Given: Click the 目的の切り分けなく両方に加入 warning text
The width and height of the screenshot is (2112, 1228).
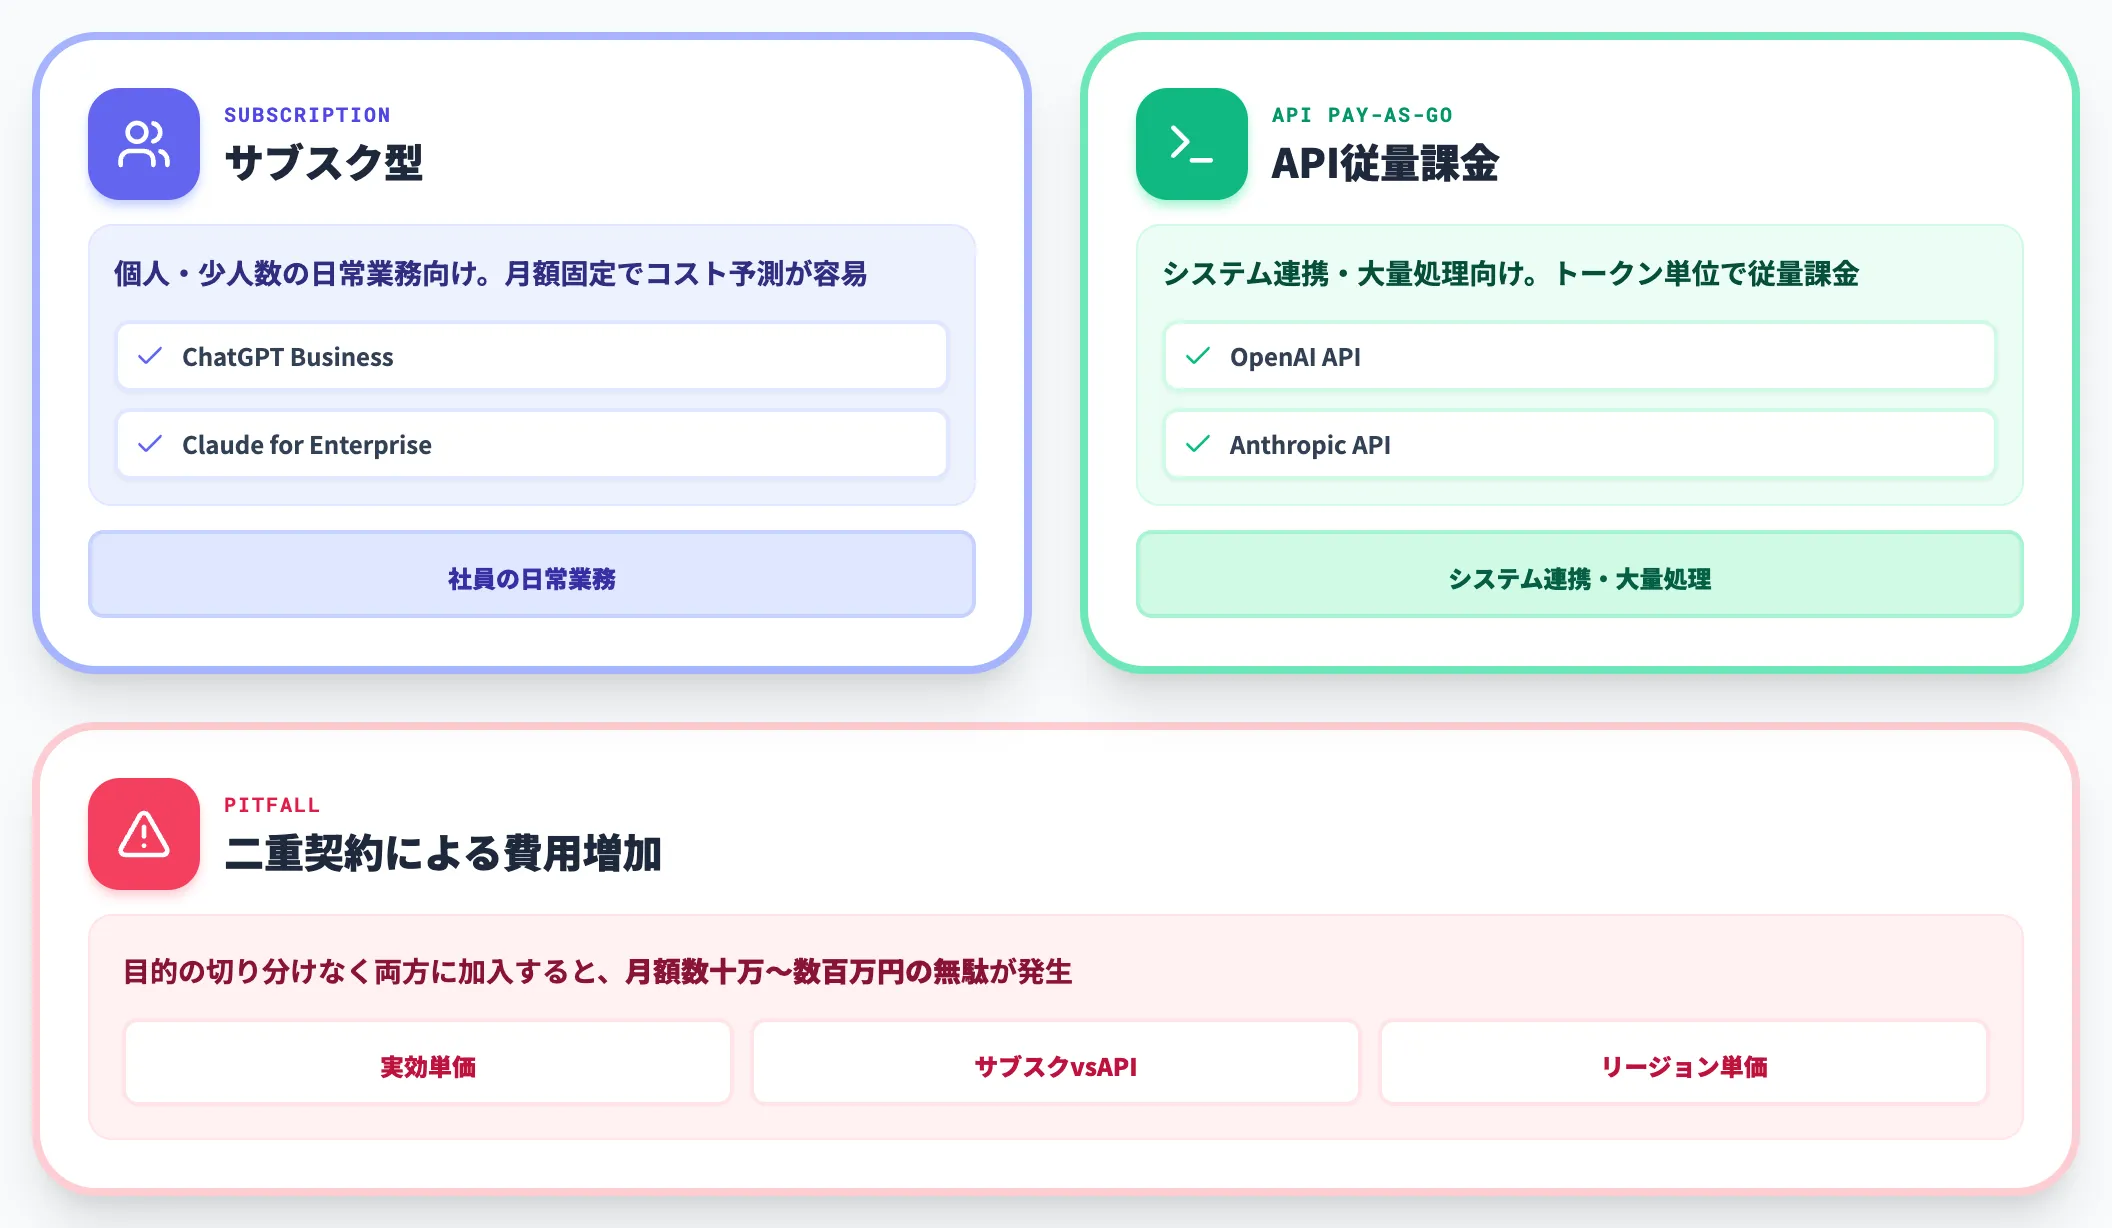Looking at the screenshot, I should click(597, 971).
